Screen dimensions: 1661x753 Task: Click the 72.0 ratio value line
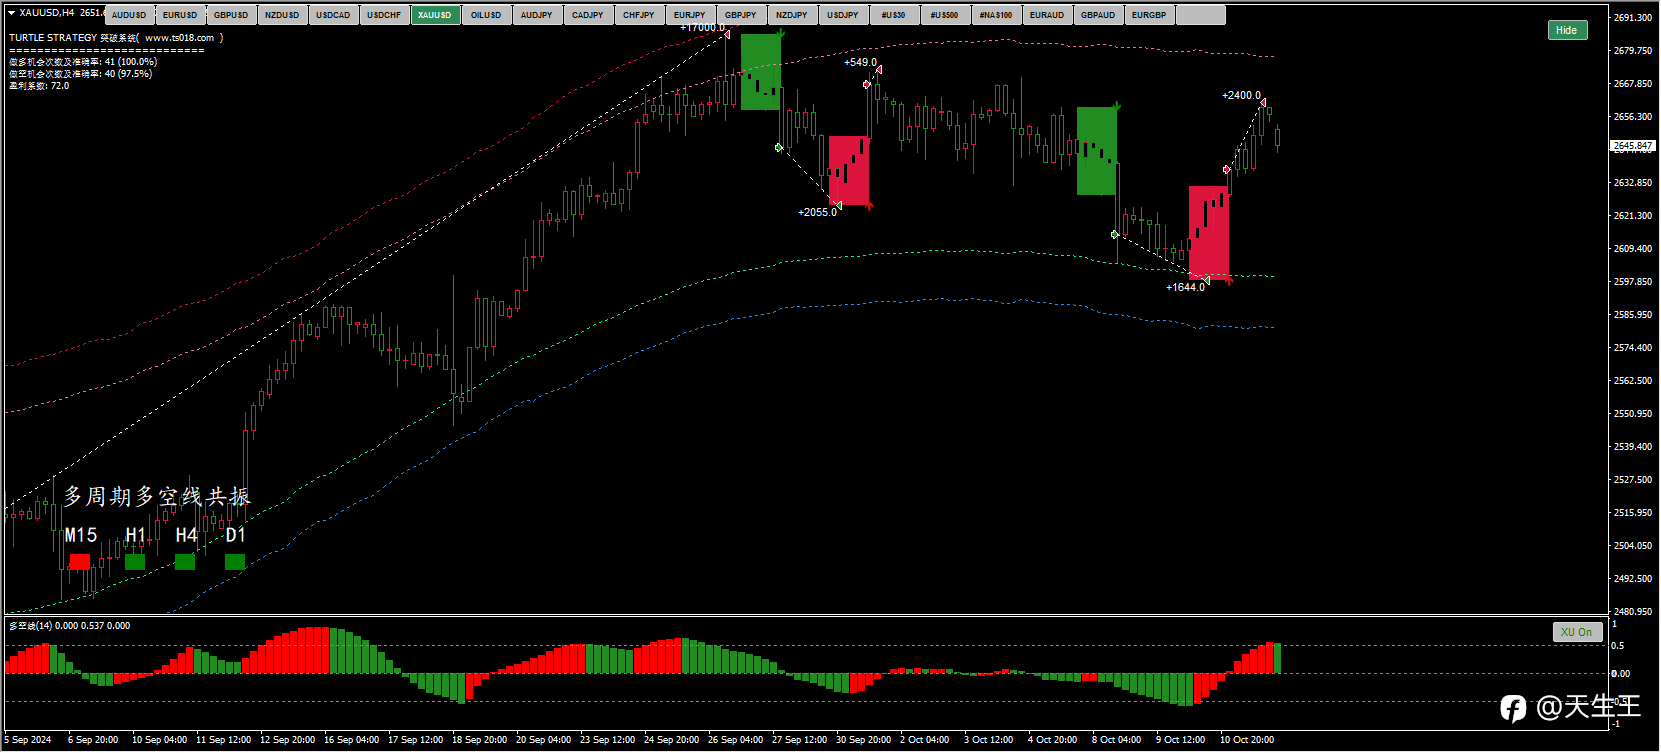[x=39, y=86]
